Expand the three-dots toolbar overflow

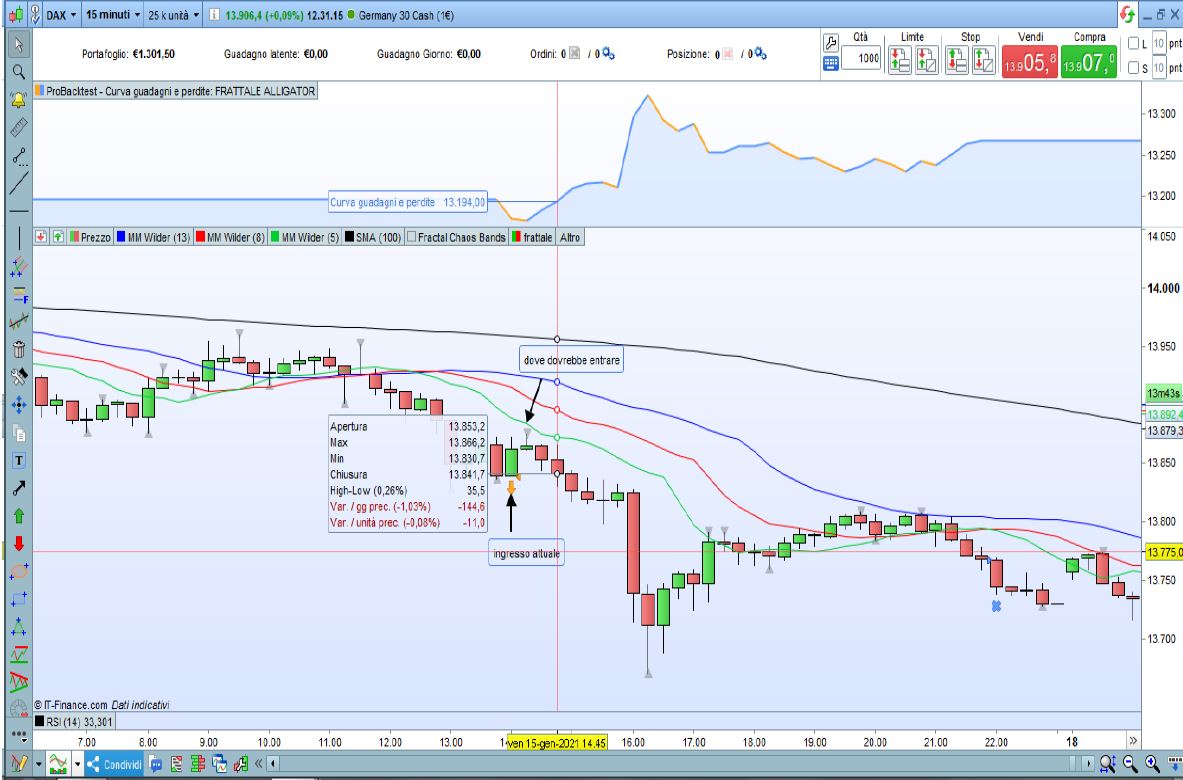(19, 734)
